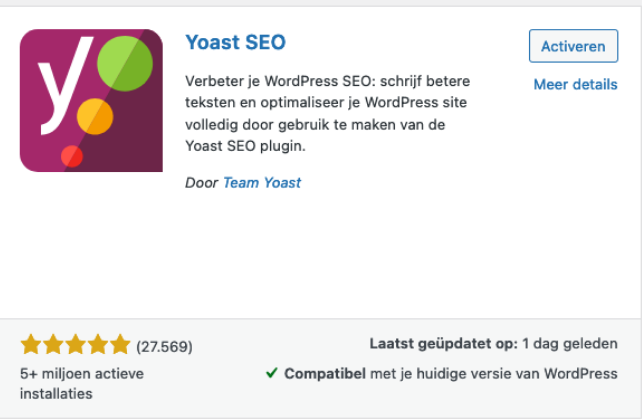Click the green circle in the Yoast logo
The height and width of the screenshot is (419, 642).
pos(125,63)
